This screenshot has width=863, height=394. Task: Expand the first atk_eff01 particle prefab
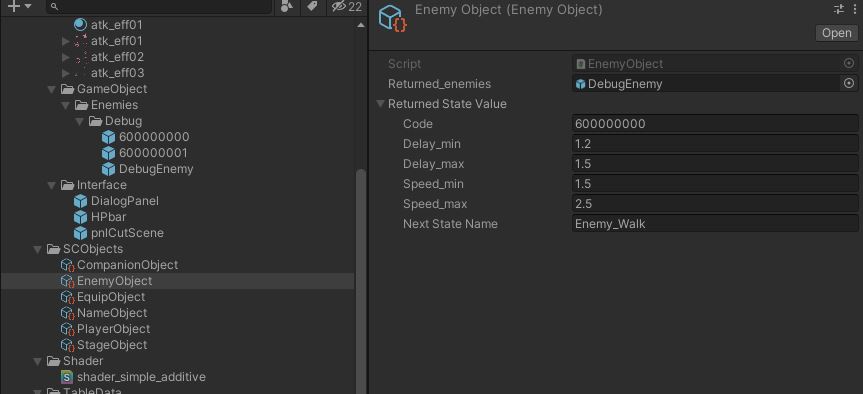point(66,41)
